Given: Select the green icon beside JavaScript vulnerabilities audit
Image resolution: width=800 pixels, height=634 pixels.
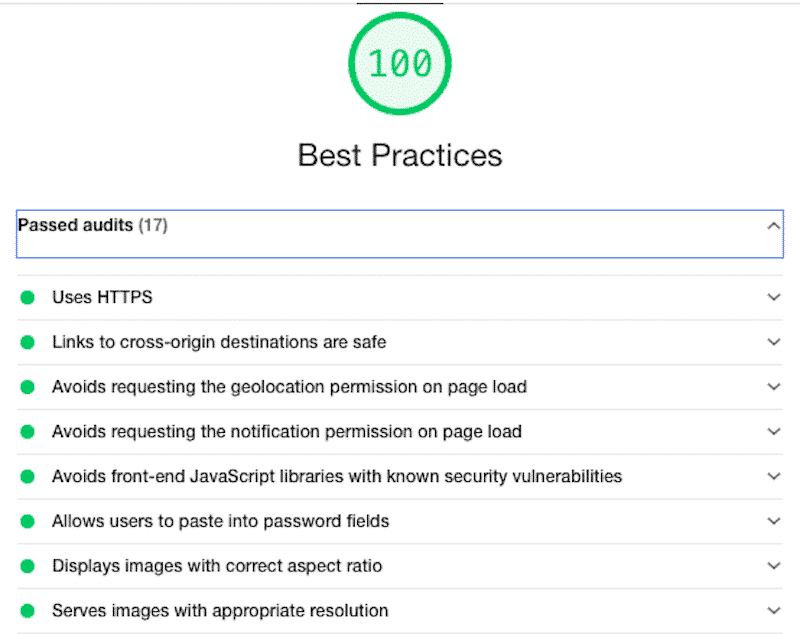Looking at the screenshot, I should tap(27, 476).
